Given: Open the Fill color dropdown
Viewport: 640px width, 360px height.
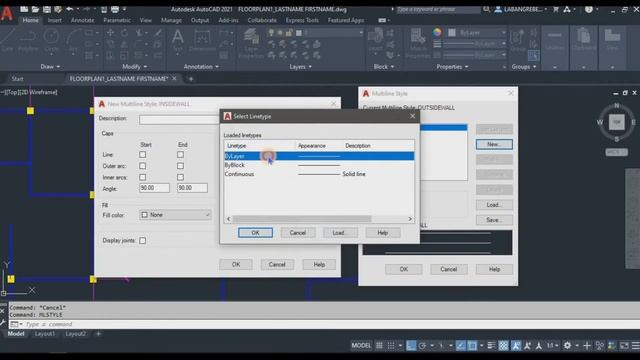Looking at the screenshot, I should pos(176,215).
